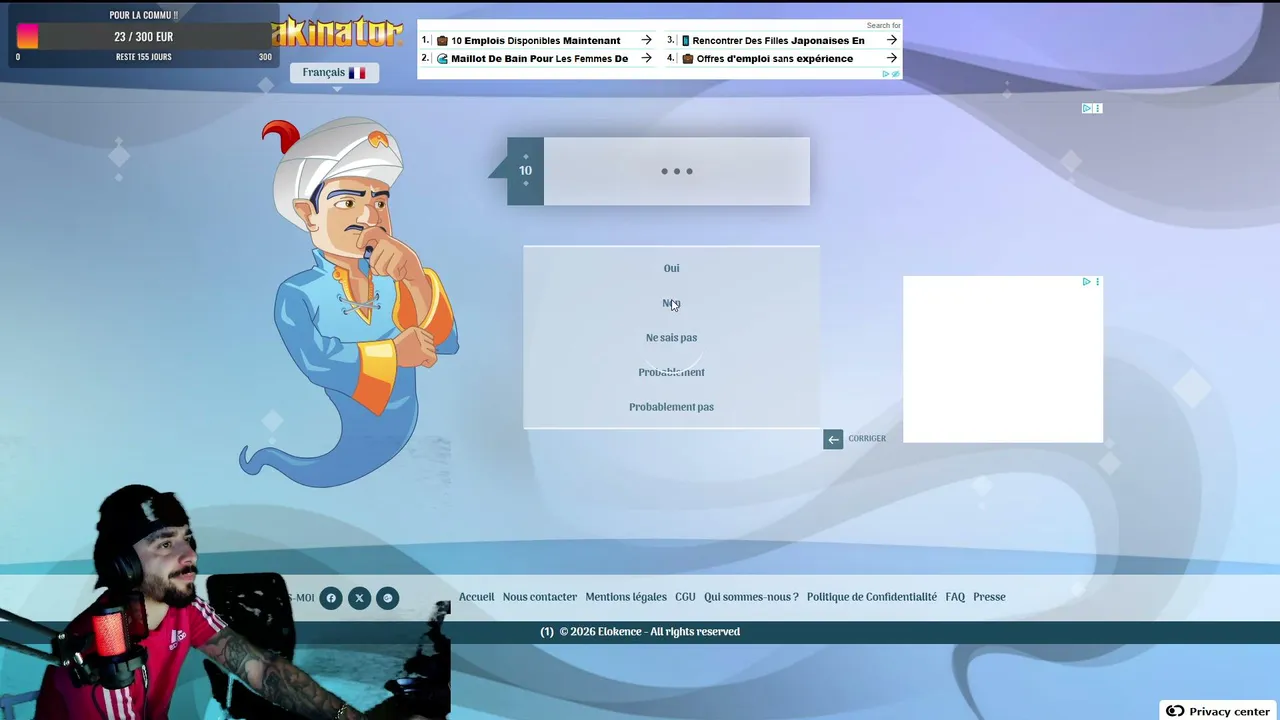Click the donation goal progress bar

[144, 37]
